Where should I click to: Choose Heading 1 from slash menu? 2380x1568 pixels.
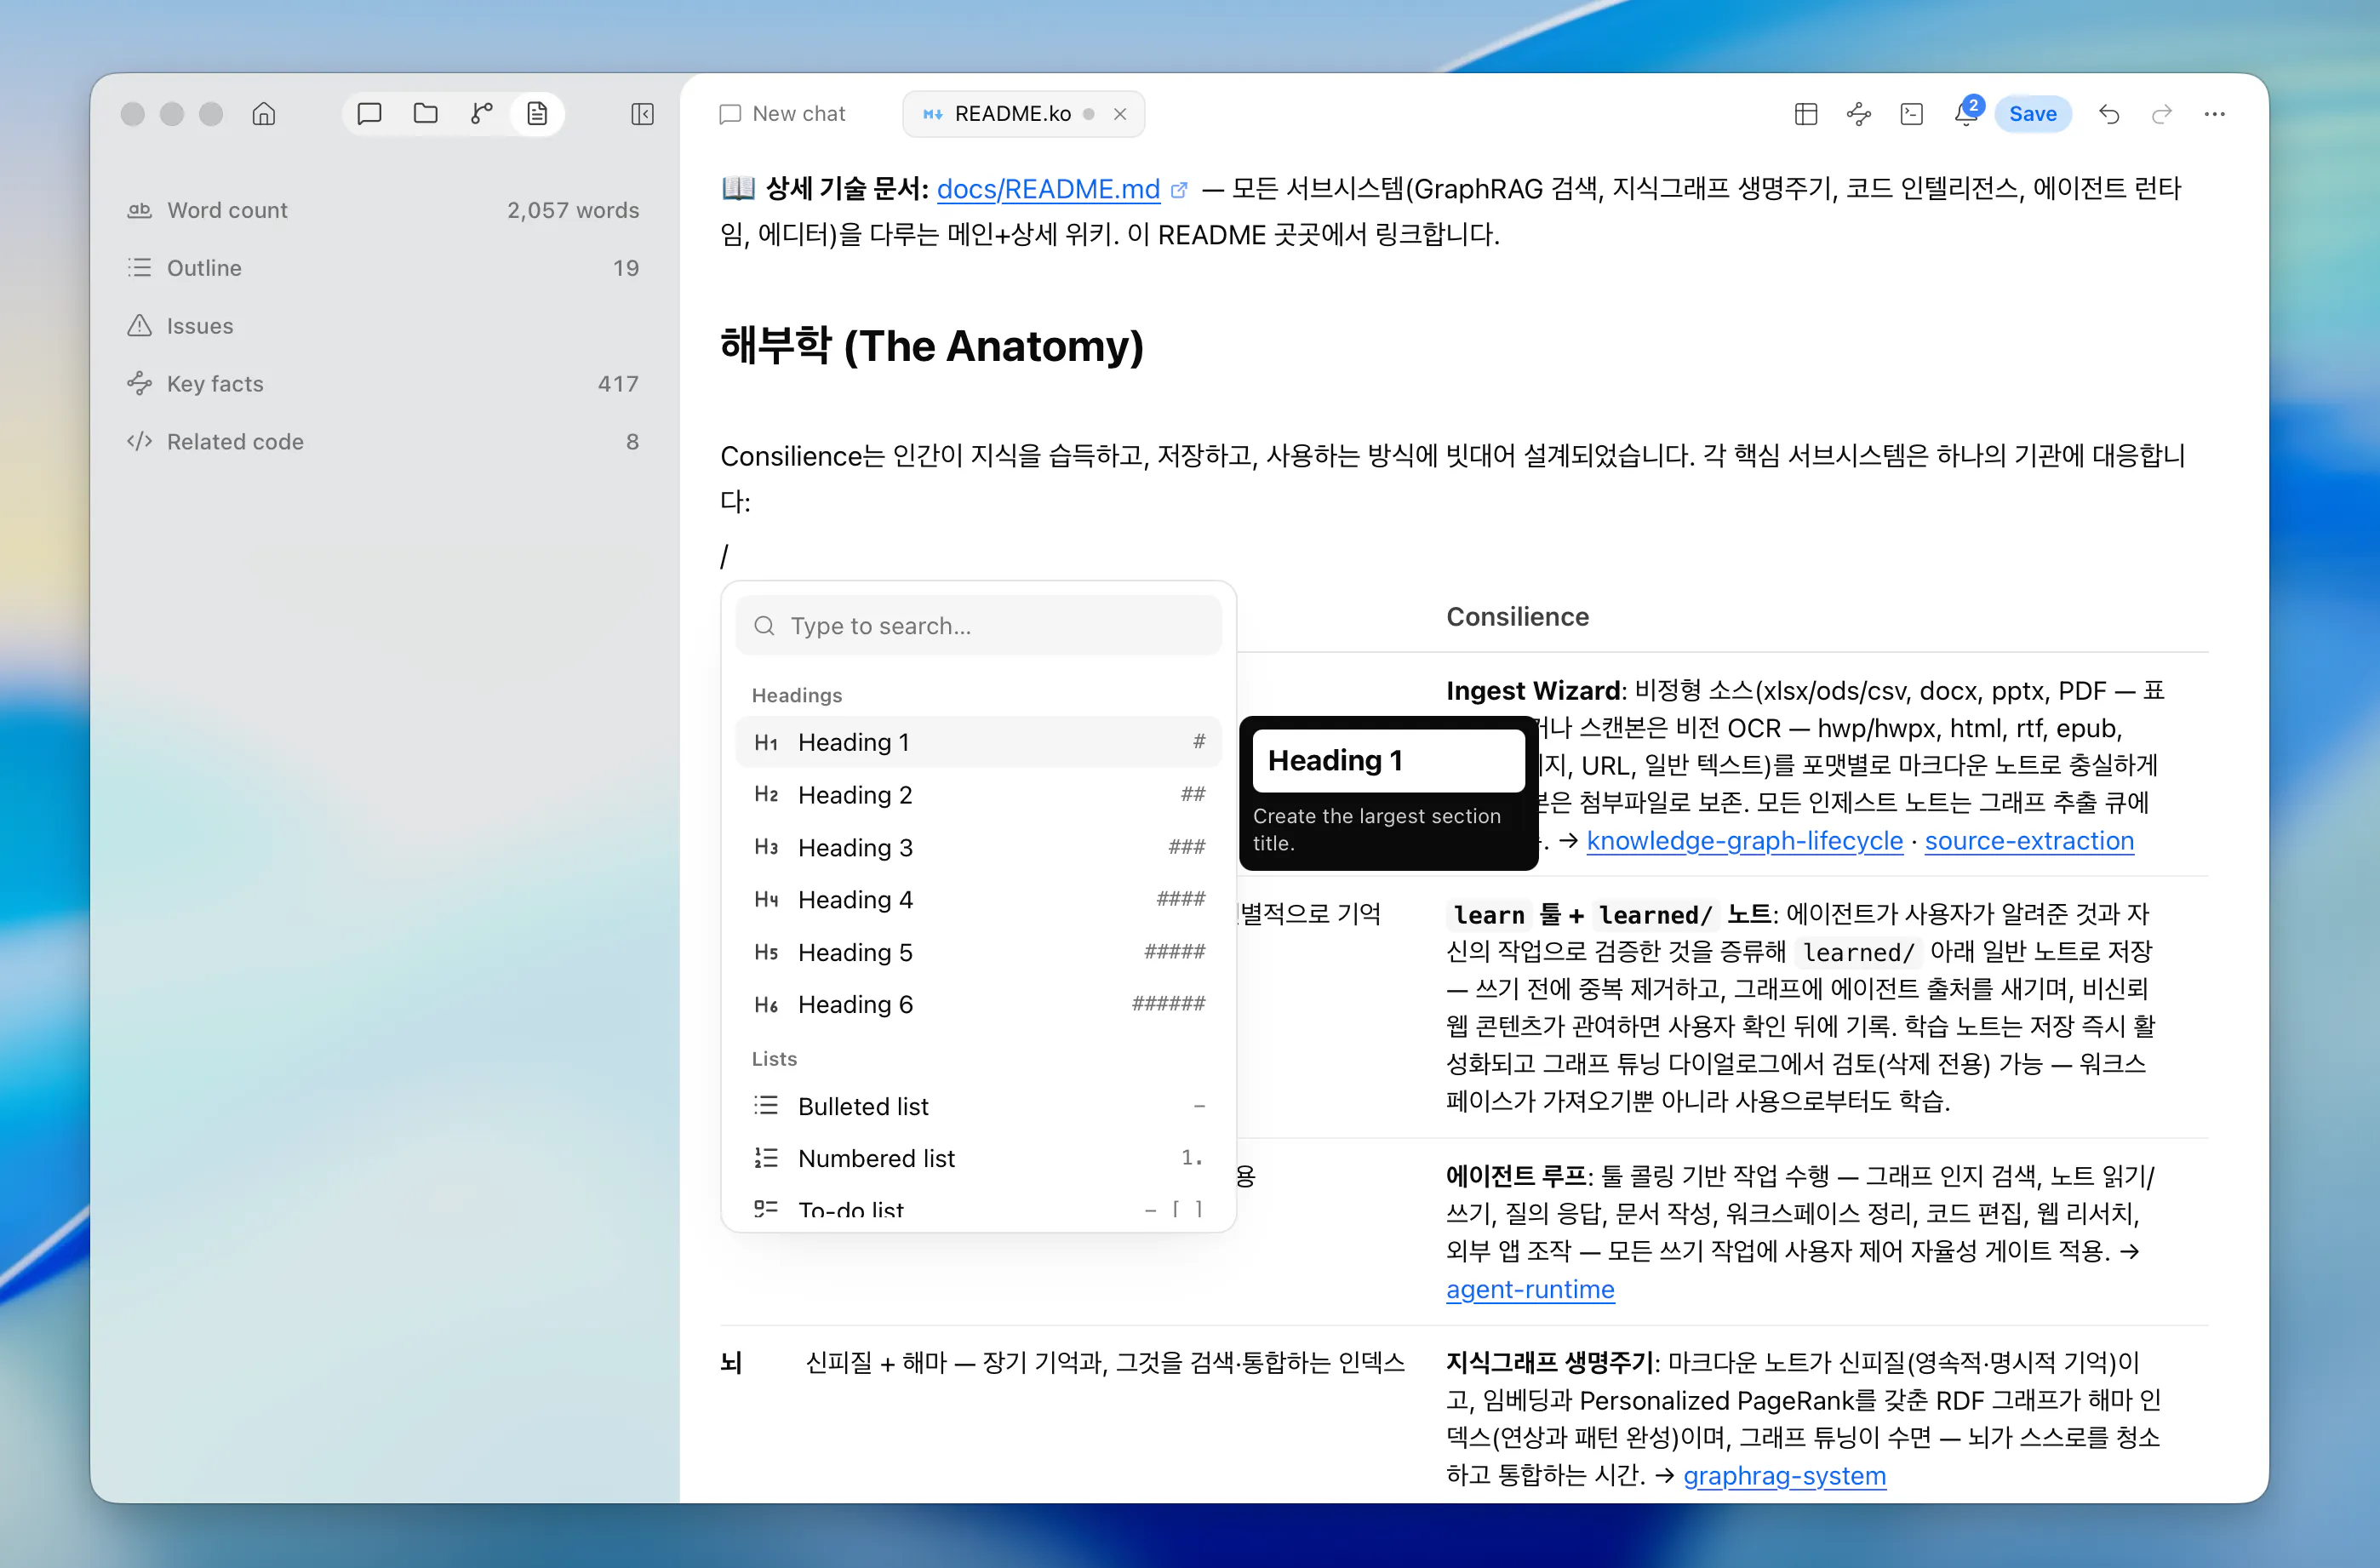(x=978, y=742)
